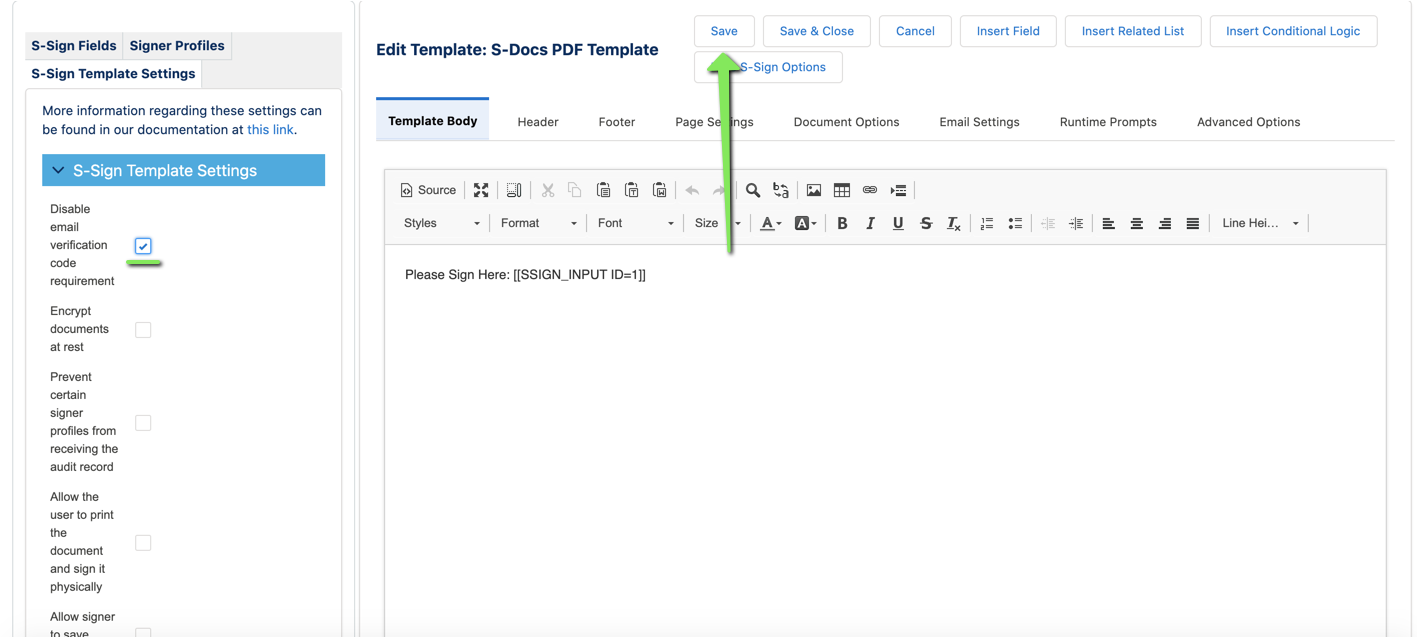1417x637 pixels.
Task: Click the Cancel button
Action: (915, 31)
